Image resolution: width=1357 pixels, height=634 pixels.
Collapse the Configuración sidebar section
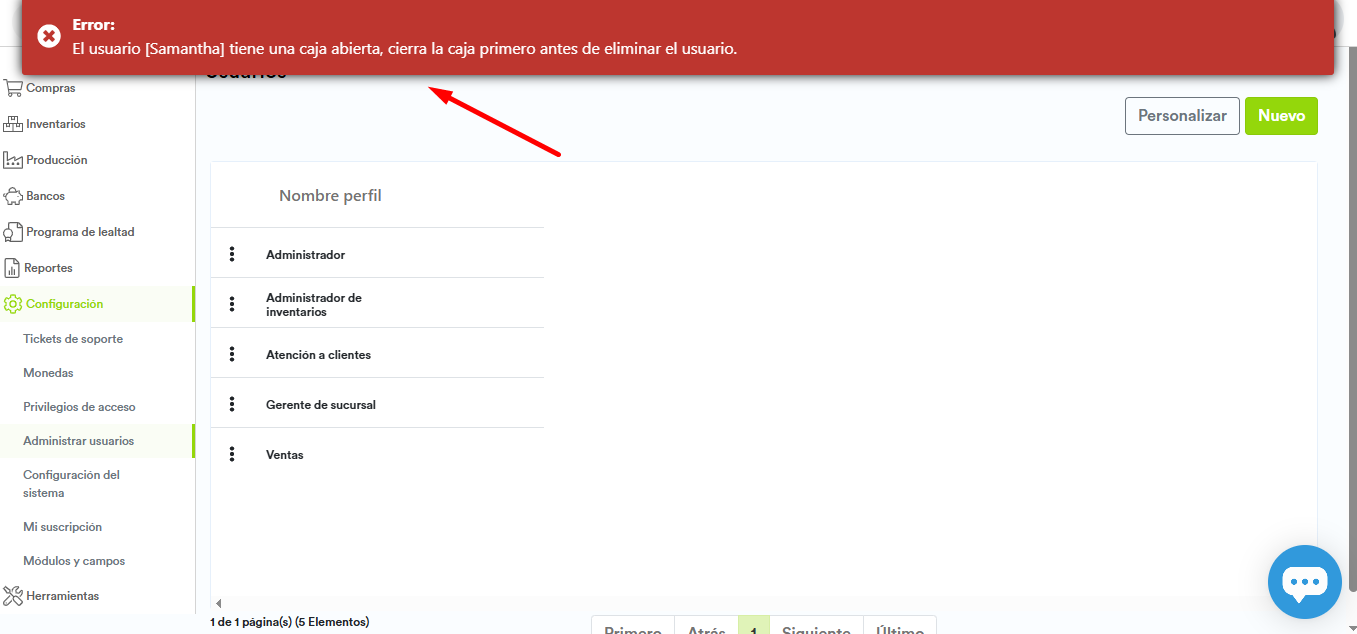click(64, 304)
